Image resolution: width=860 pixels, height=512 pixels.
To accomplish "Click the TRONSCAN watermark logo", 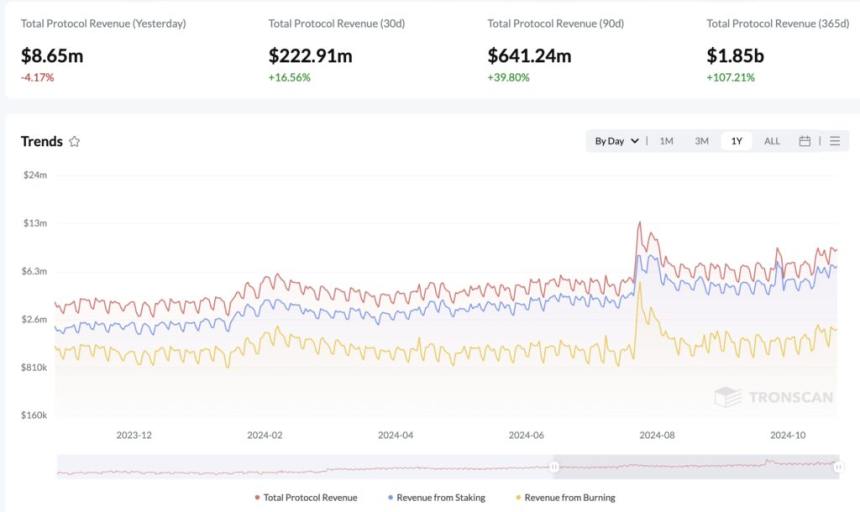I will pos(773,397).
